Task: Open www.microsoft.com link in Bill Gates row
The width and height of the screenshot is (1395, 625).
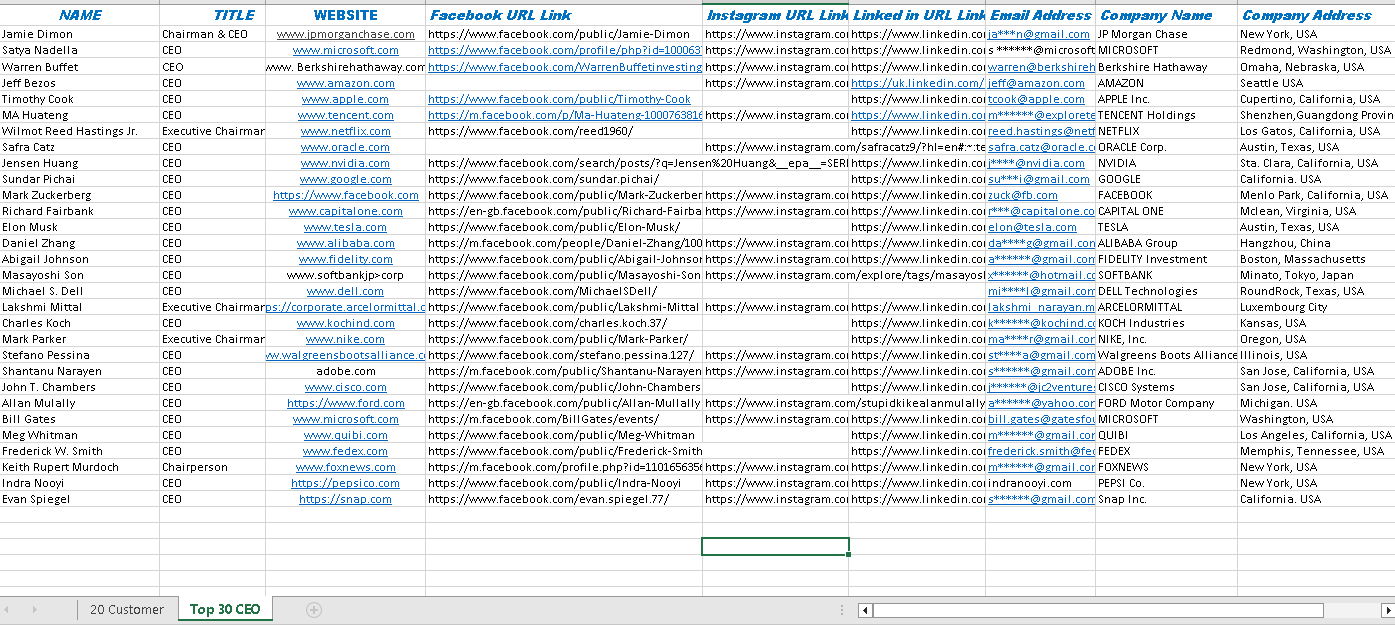Action: tap(346, 419)
